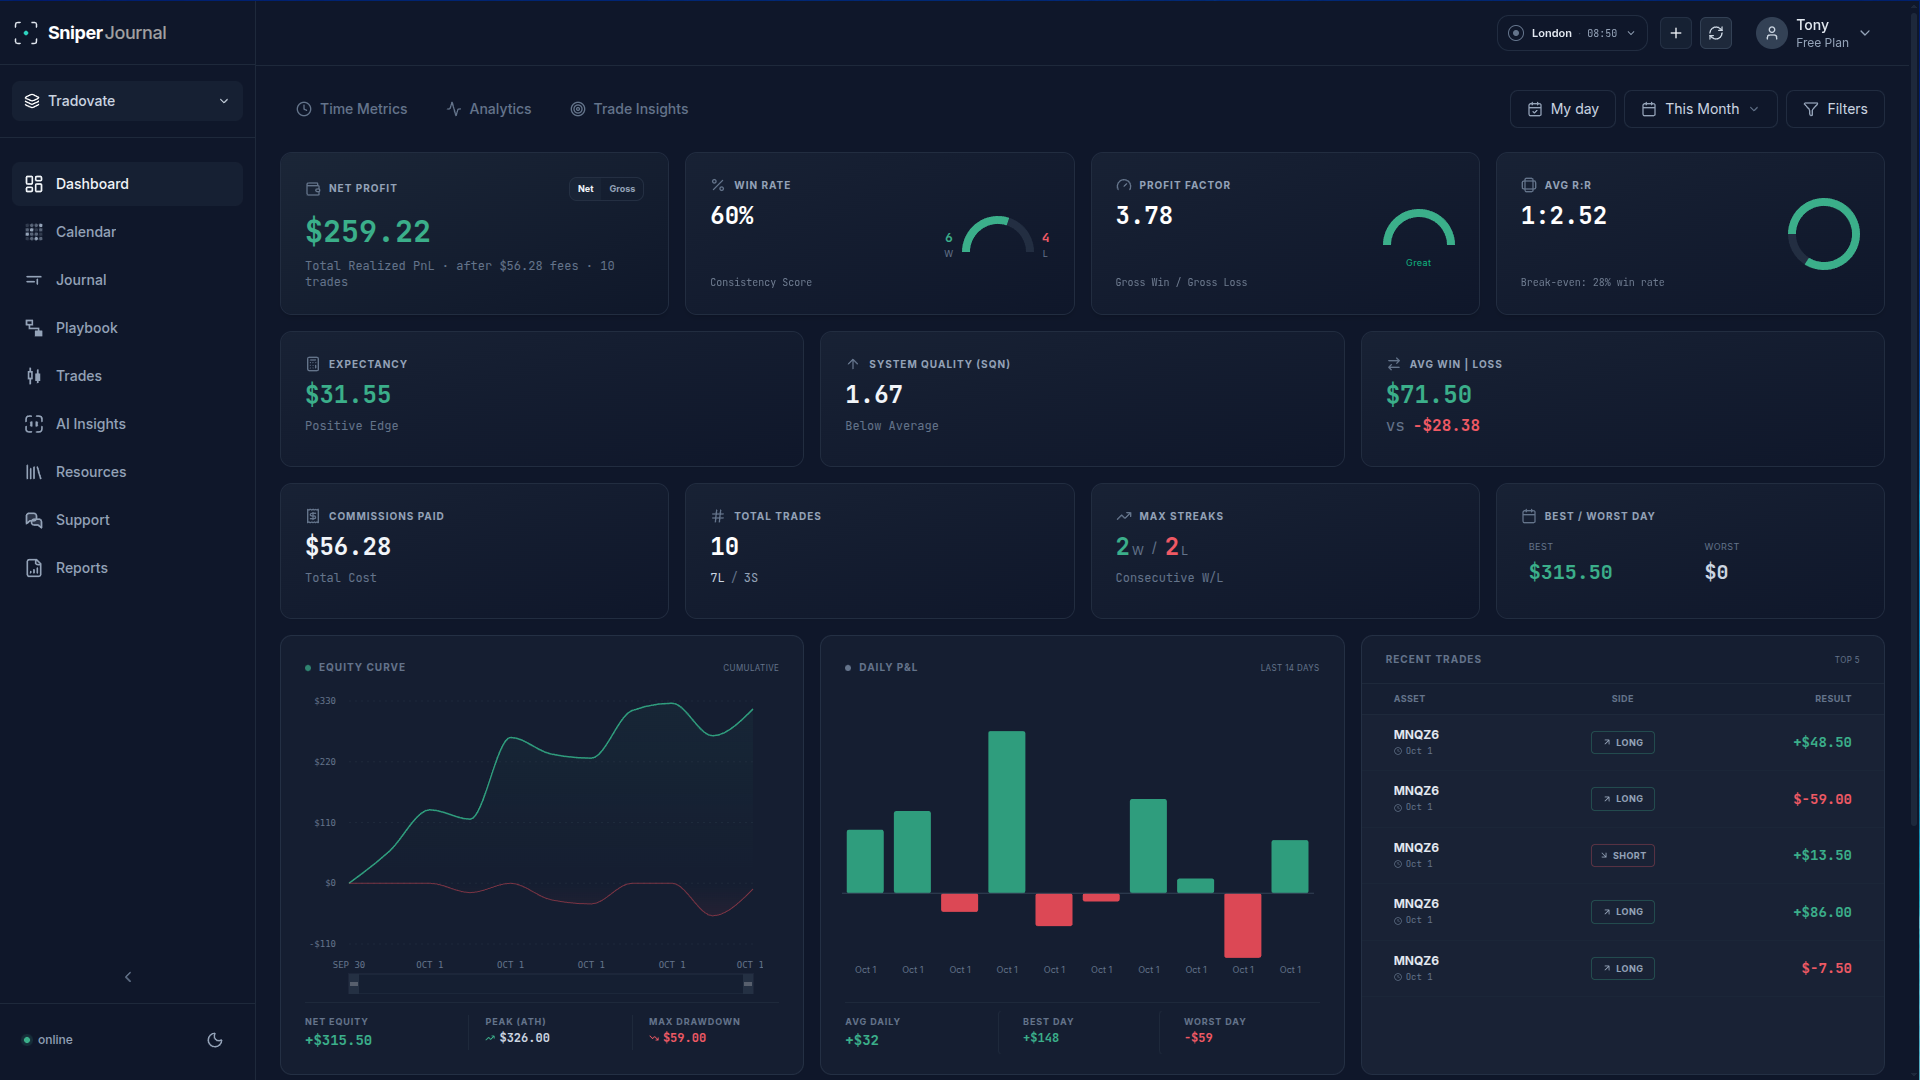Go to the Journal page in the sidebar
The width and height of the screenshot is (1920, 1080).
click(127, 280)
